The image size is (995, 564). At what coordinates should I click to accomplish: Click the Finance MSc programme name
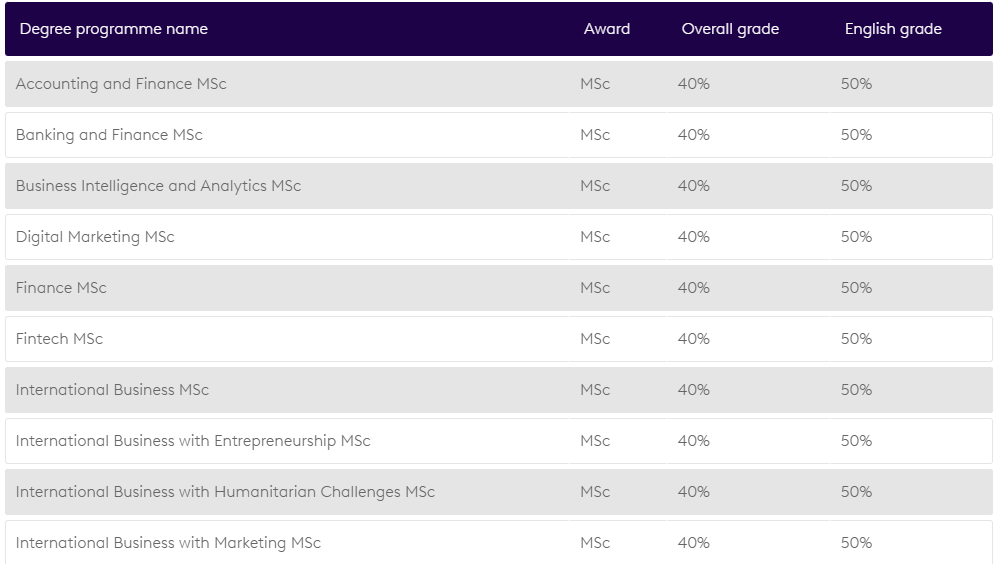(x=61, y=288)
